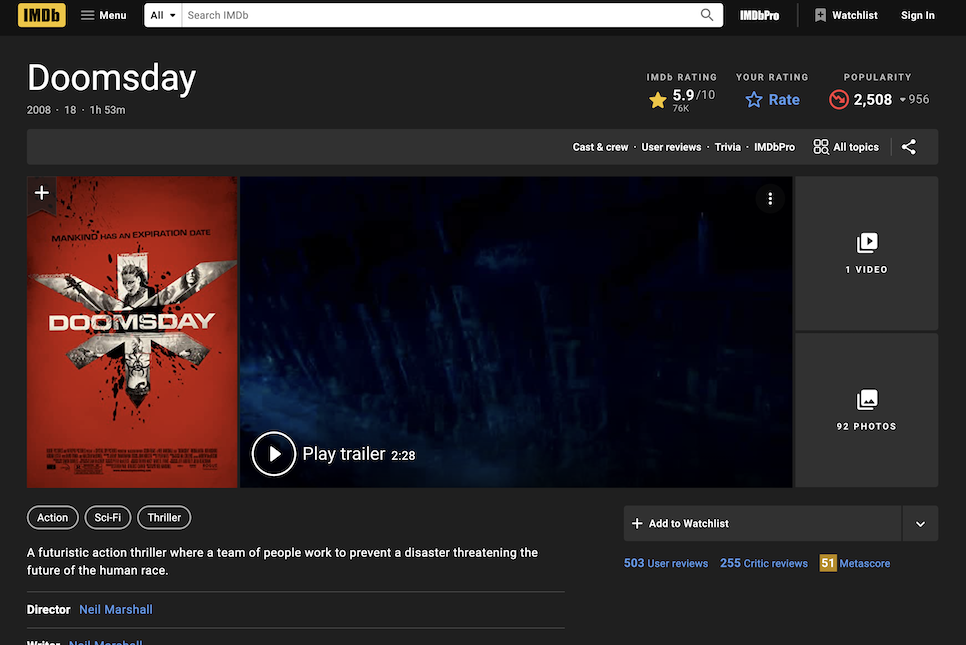966x645 pixels.
Task: Open the 51 Metascore link
Action: tap(854, 563)
